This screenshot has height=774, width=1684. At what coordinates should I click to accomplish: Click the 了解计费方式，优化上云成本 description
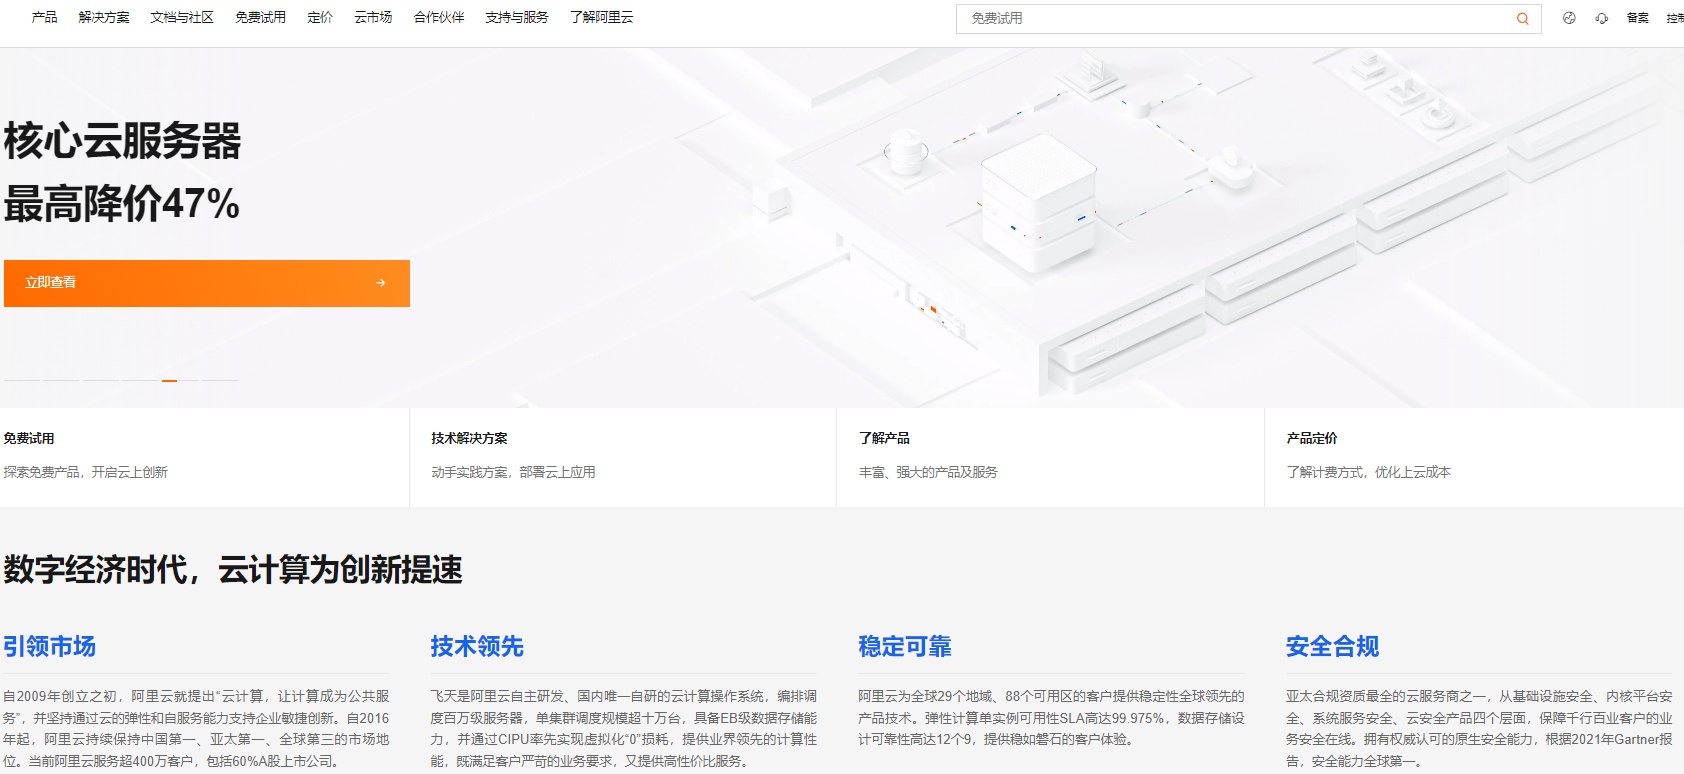click(x=1368, y=472)
